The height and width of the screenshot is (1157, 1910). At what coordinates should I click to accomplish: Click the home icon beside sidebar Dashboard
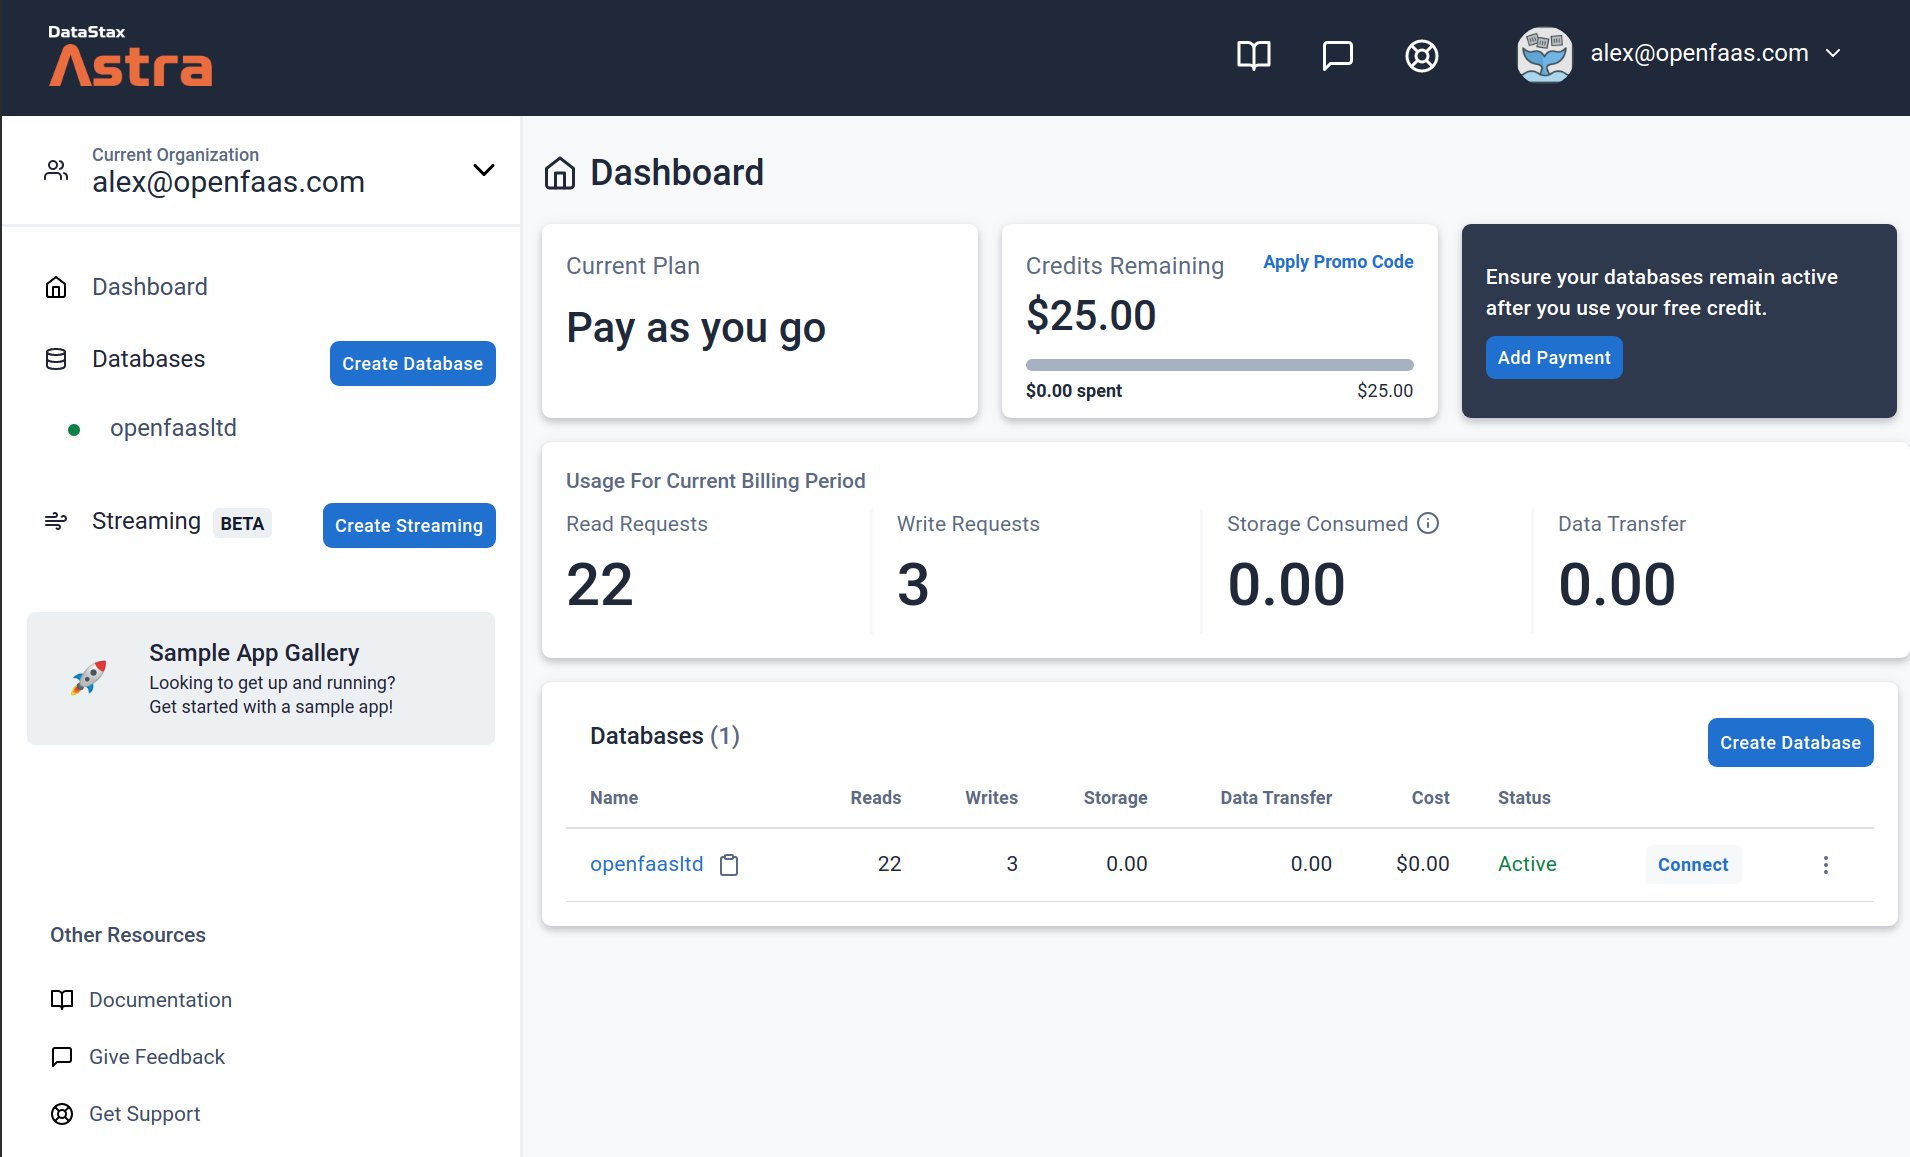pyautogui.click(x=56, y=287)
